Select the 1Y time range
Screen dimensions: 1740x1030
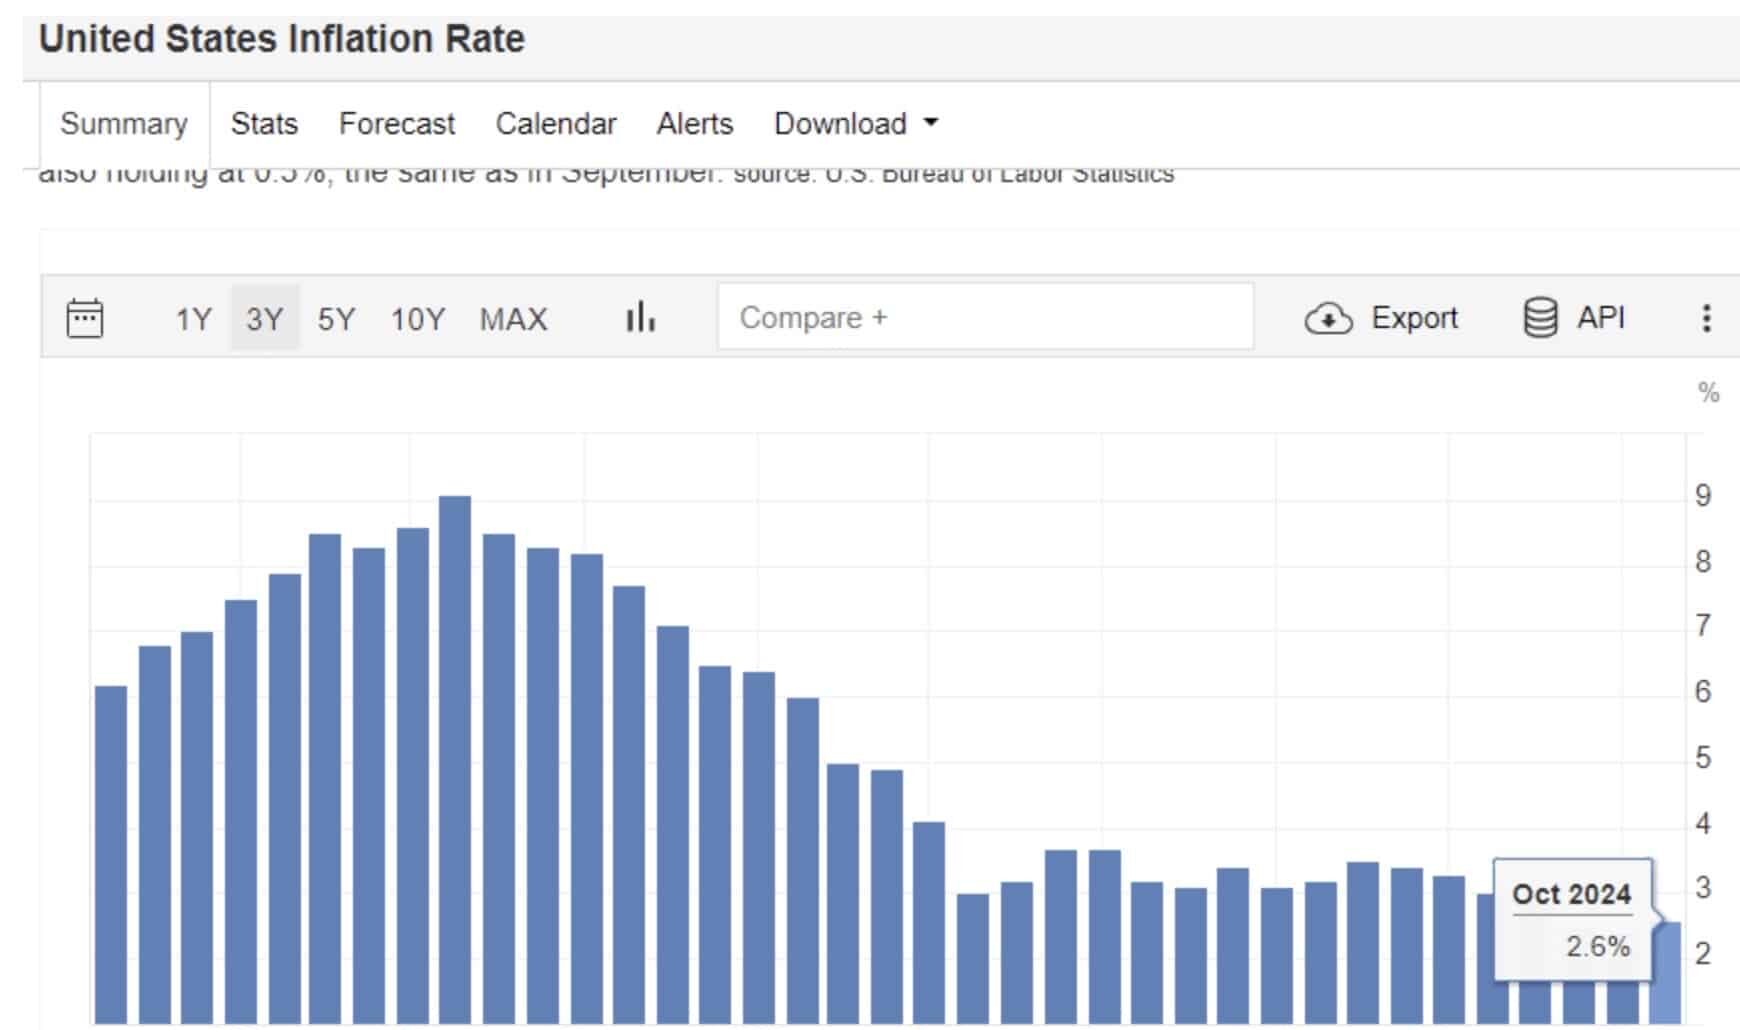pyautogui.click(x=193, y=319)
